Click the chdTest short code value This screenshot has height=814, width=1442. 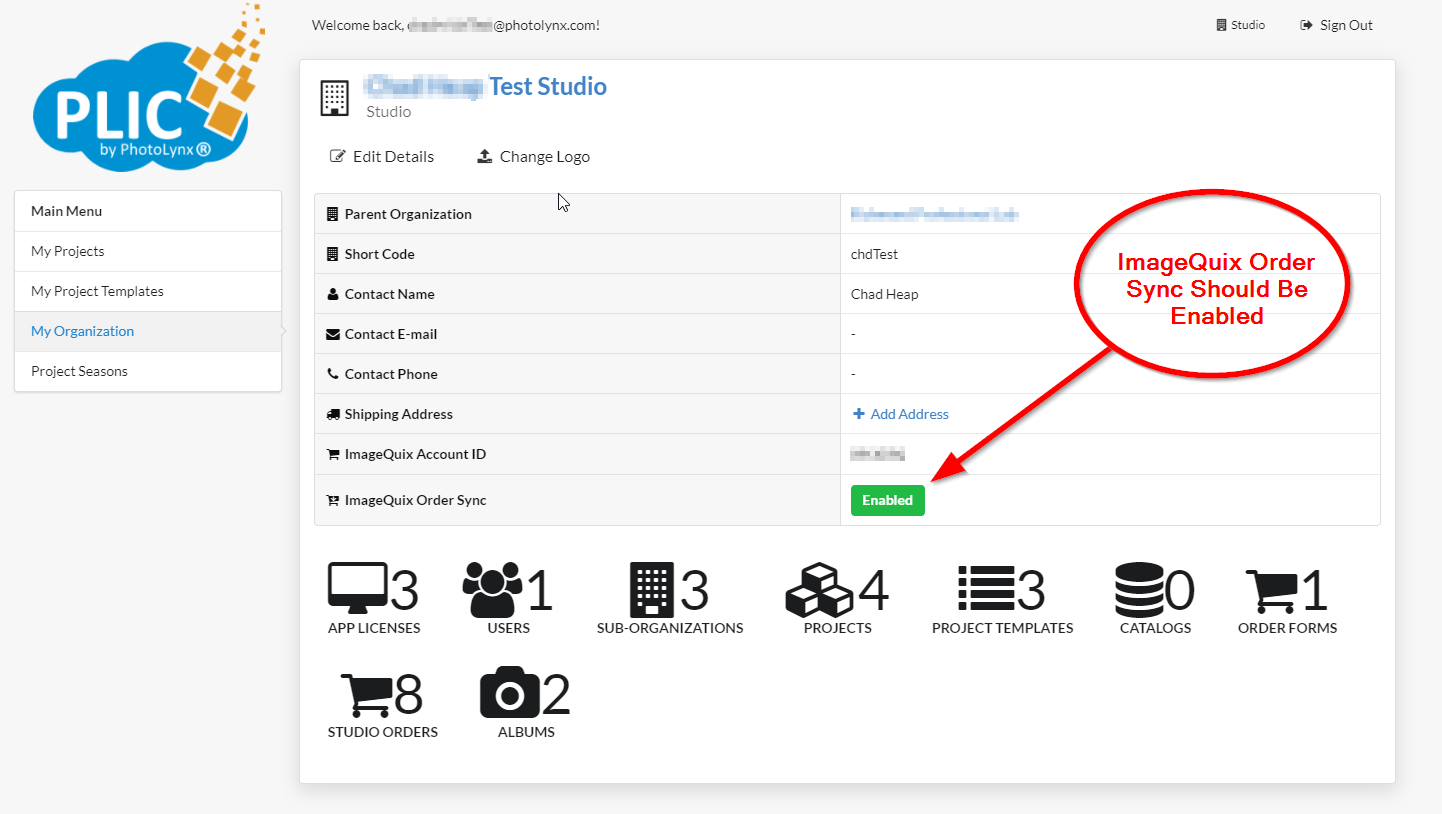(875, 254)
